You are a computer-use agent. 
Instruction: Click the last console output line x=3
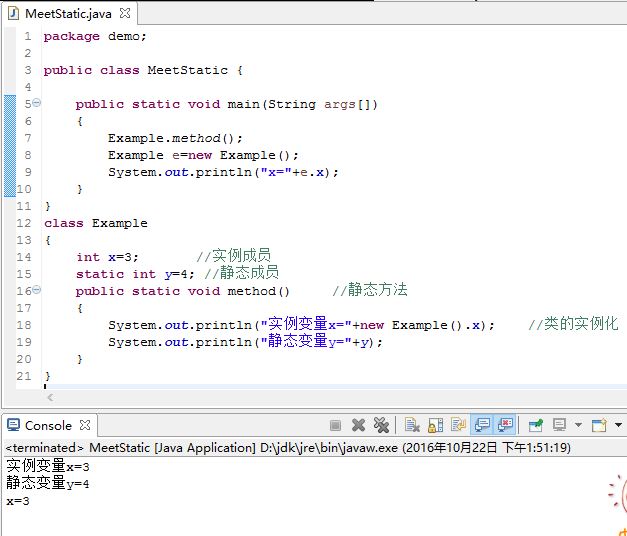click(18, 501)
